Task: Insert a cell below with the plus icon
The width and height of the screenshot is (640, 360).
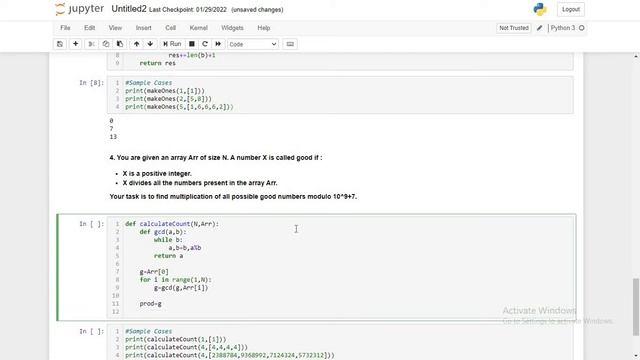Action: tap(76, 44)
